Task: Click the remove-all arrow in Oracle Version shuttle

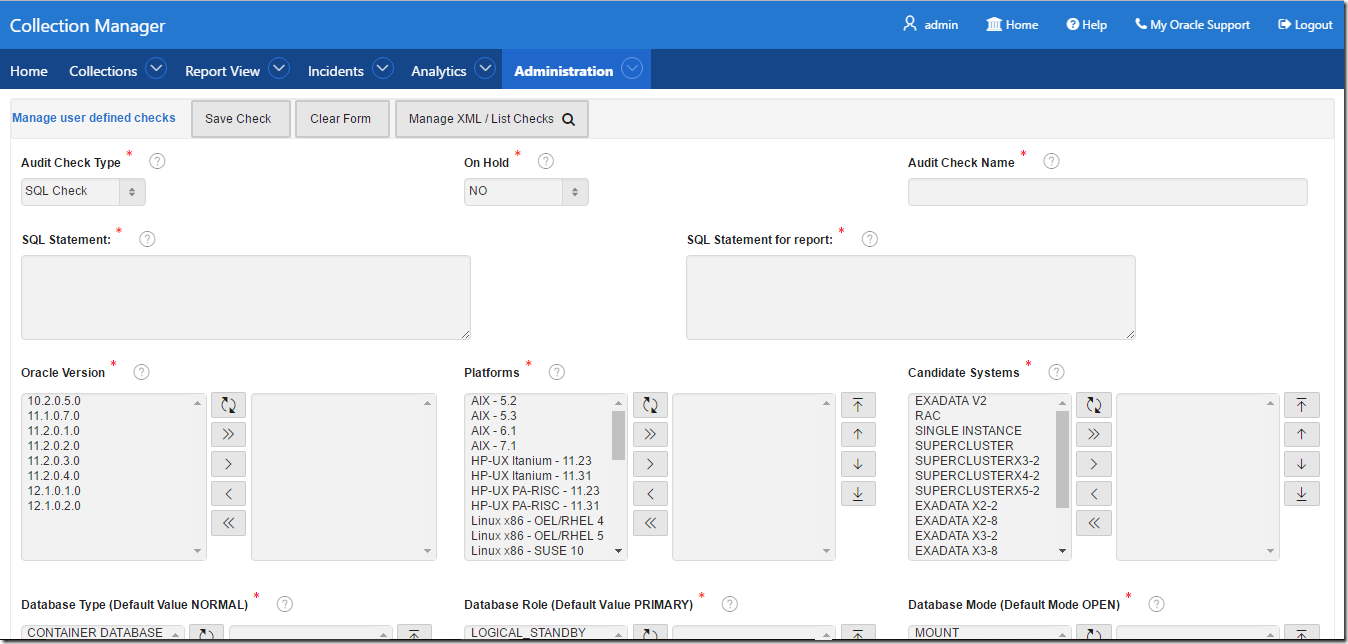Action: pyautogui.click(x=228, y=523)
